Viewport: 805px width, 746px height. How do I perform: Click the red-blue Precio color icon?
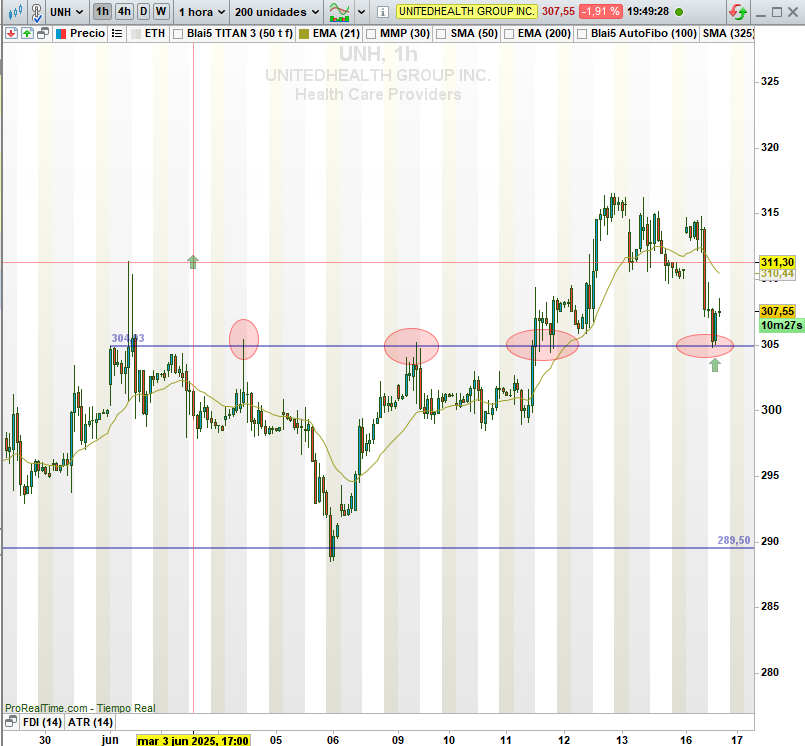click(61, 34)
